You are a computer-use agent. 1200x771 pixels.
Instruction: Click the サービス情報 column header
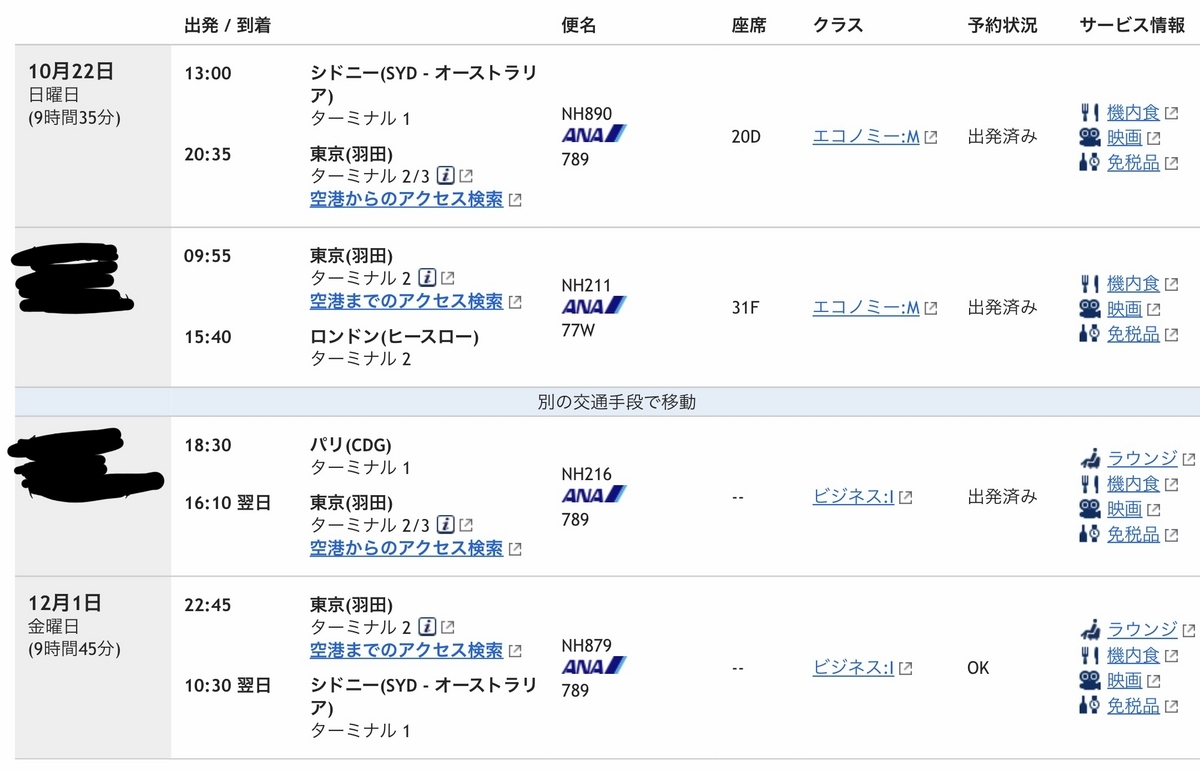(1132, 26)
